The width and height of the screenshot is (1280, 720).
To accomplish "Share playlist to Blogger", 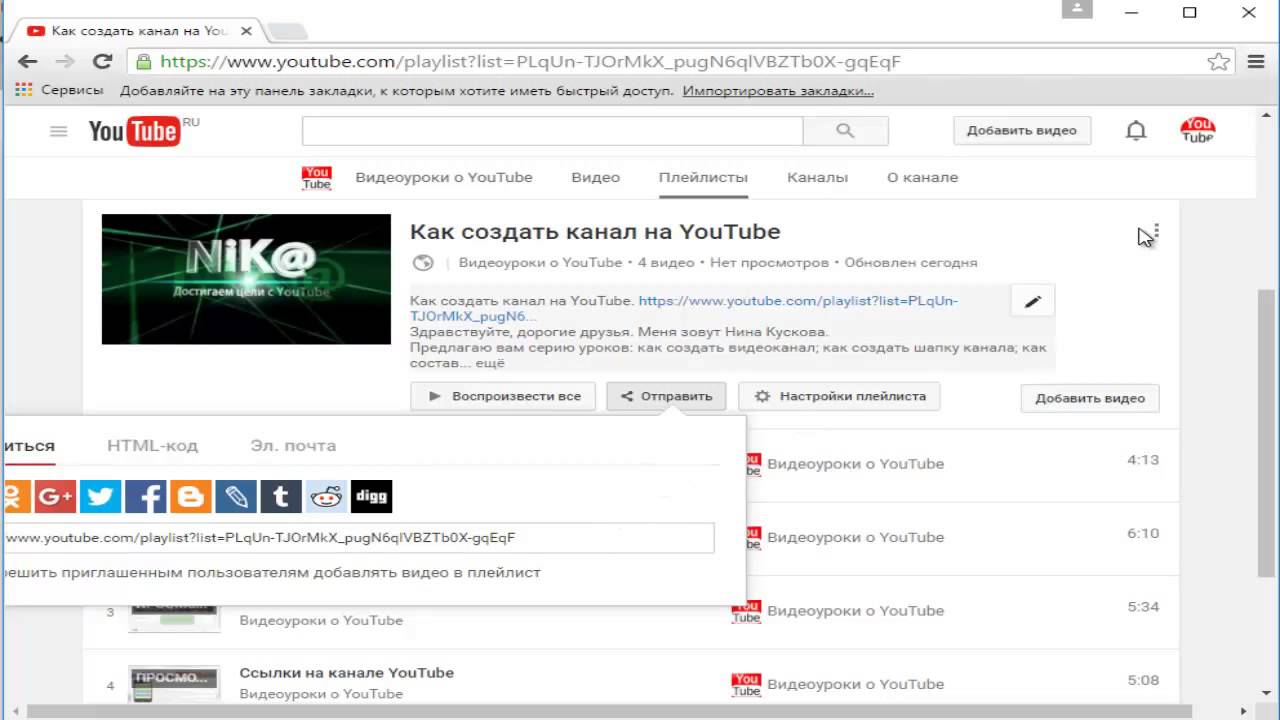I will [190, 497].
